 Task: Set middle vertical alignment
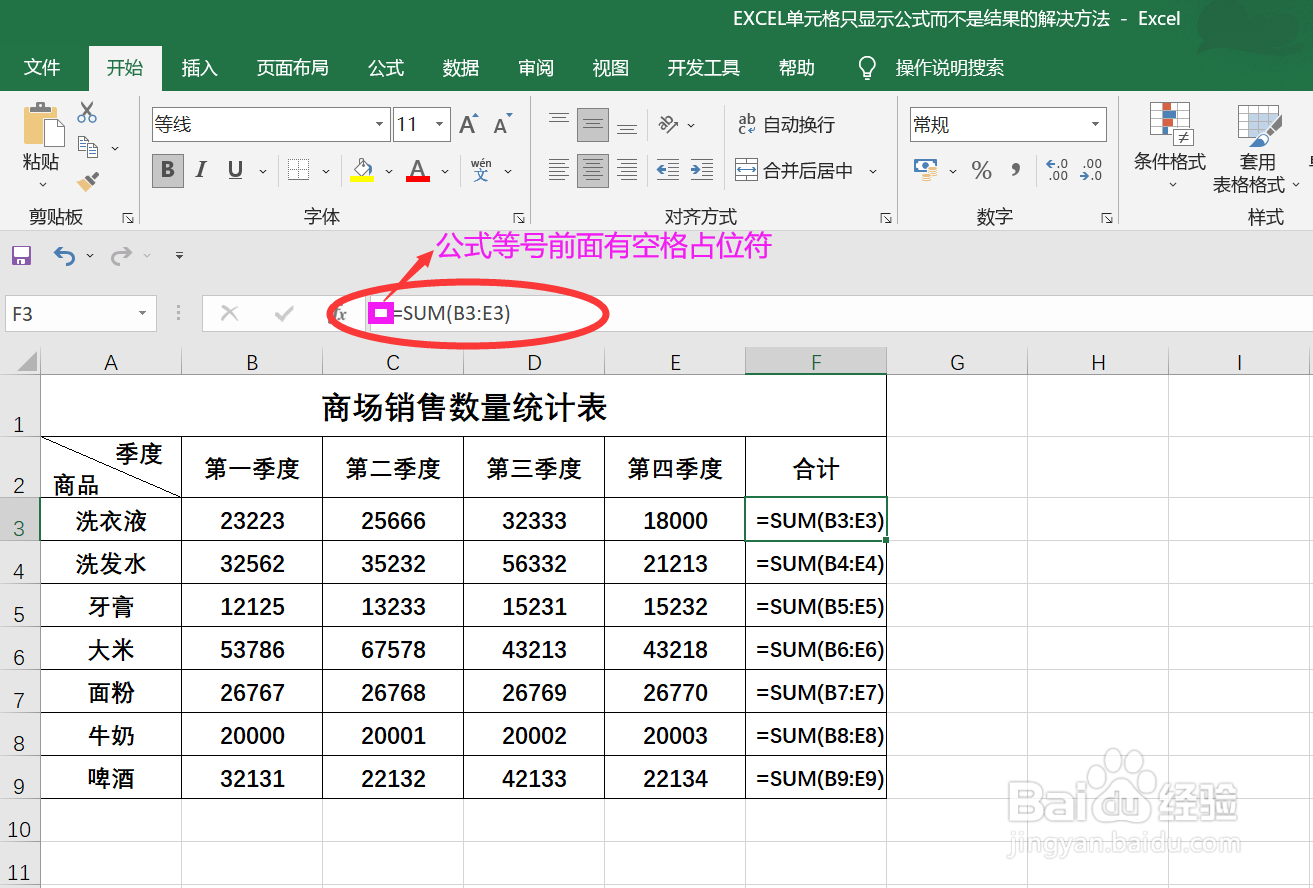coord(593,125)
